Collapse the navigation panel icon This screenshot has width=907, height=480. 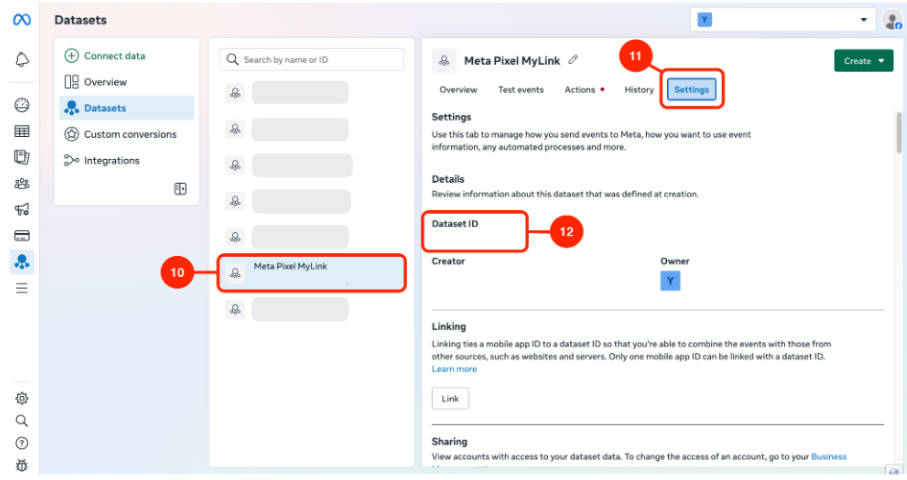tap(180, 189)
